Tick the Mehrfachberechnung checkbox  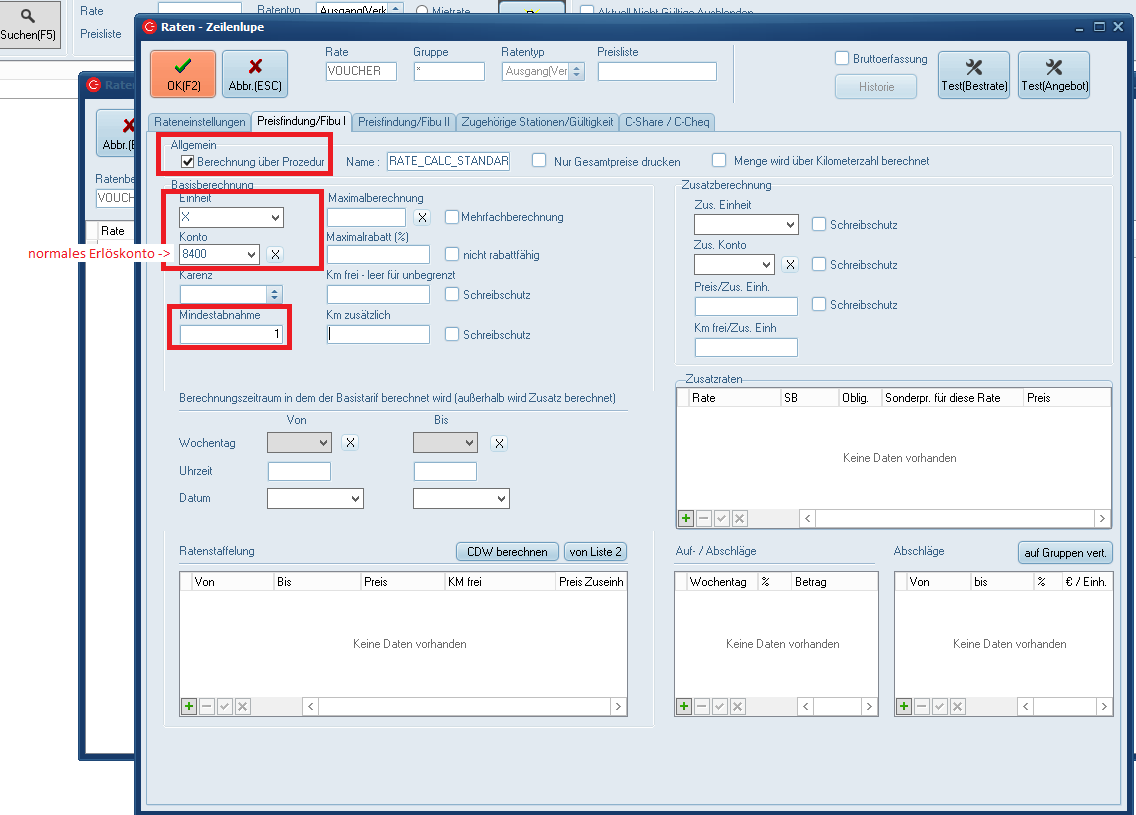[452, 217]
